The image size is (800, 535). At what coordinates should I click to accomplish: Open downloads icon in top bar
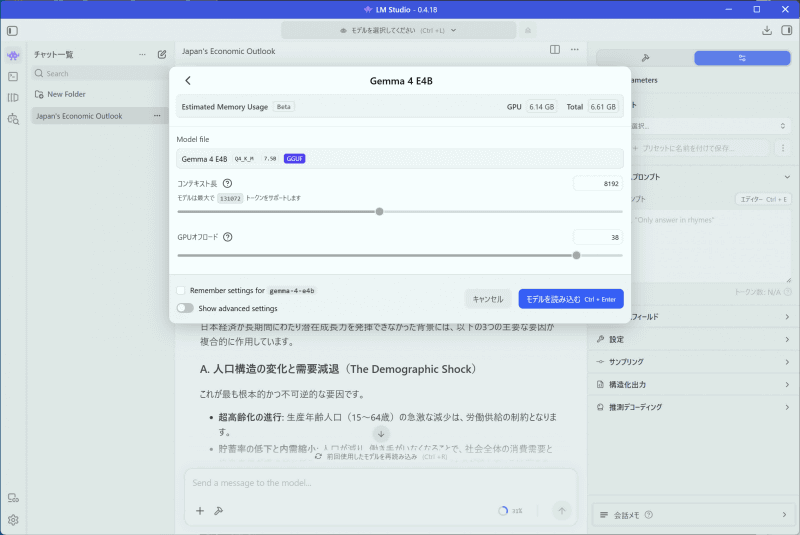pos(767,31)
